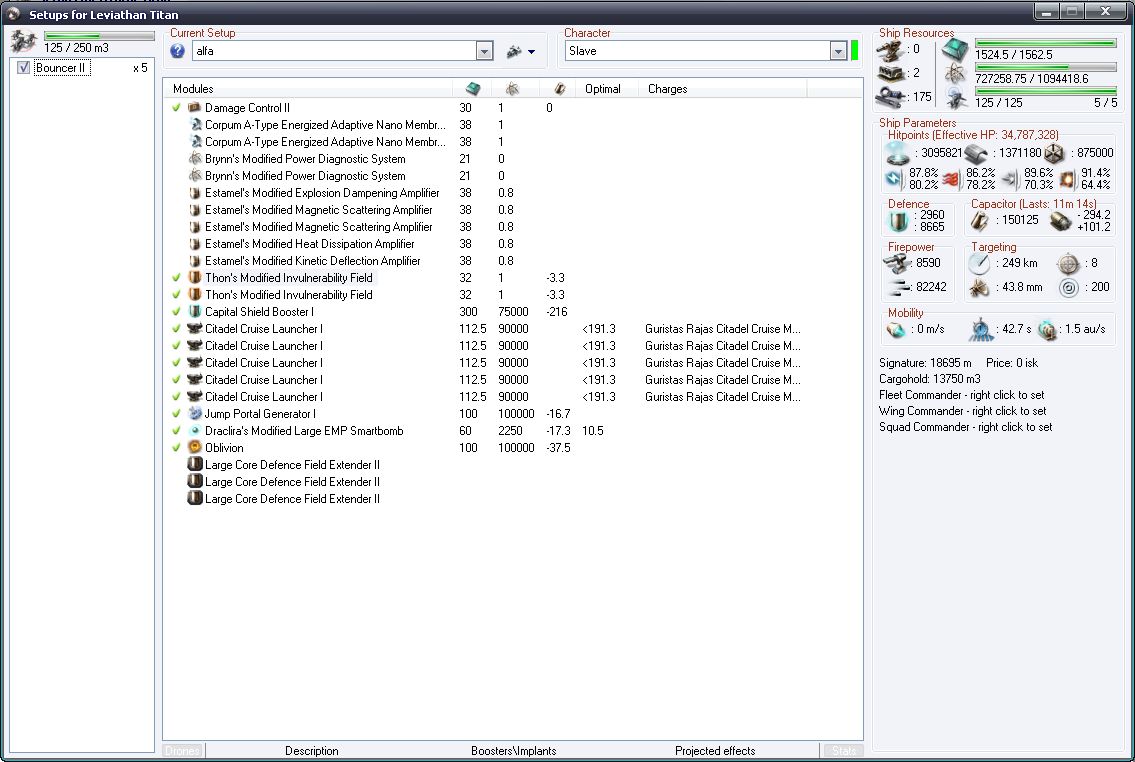Select Estamel's Modified Explosion Dampening Amplifier row
Image resolution: width=1135 pixels, height=762 pixels.
[321, 193]
